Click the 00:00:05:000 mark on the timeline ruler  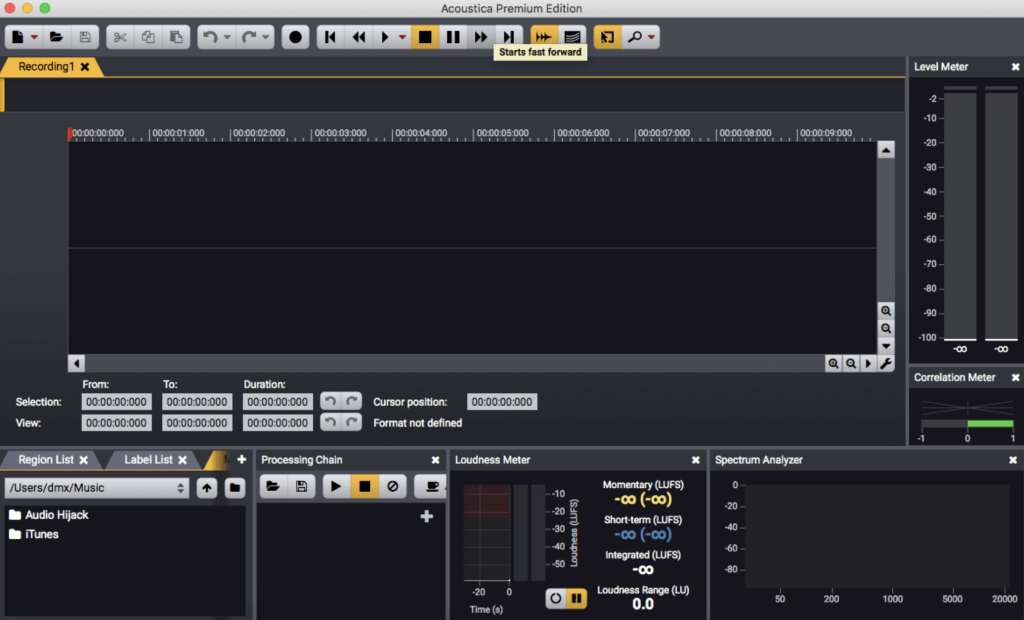pyautogui.click(x=502, y=133)
